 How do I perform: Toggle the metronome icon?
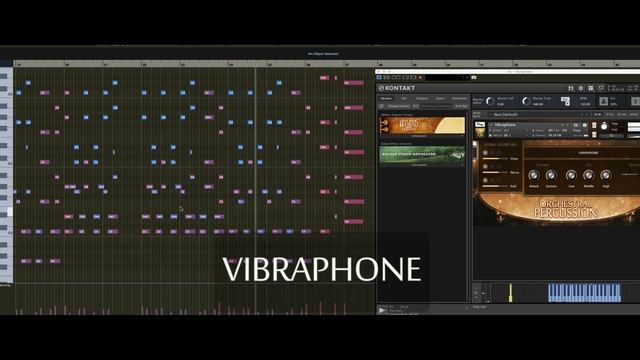point(603,101)
